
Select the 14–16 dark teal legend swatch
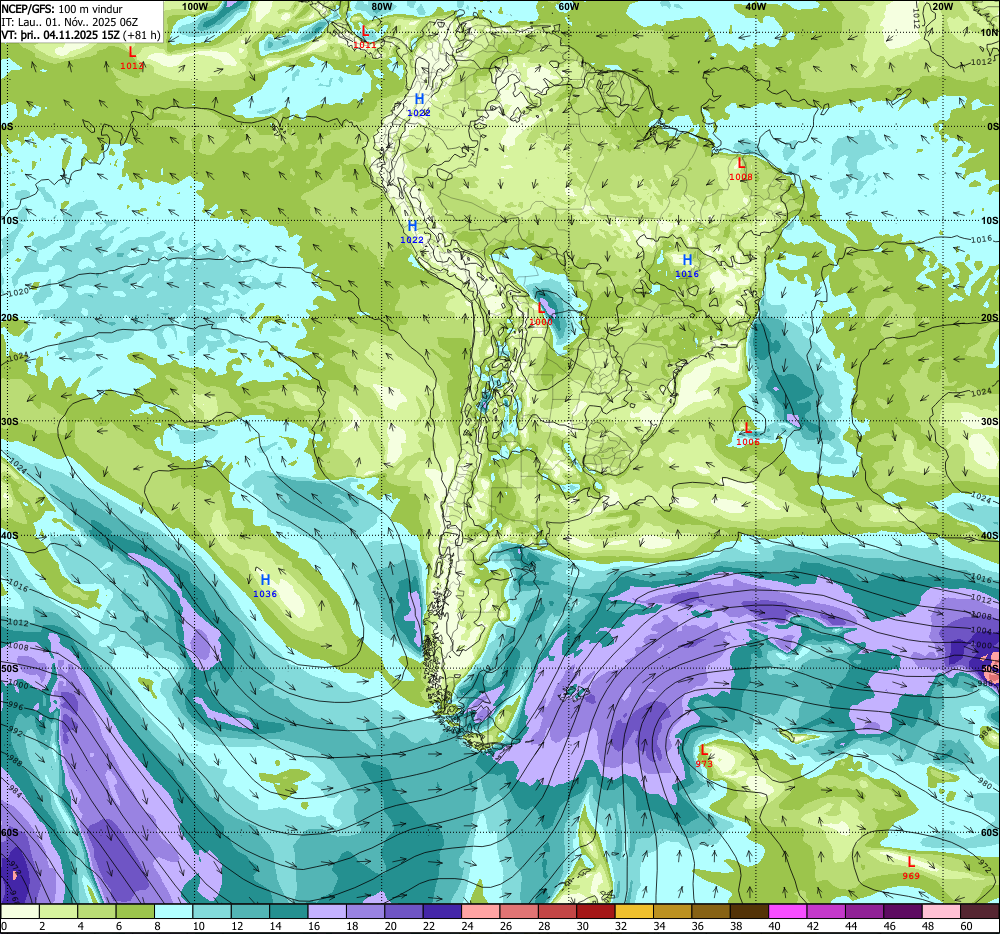pyautogui.click(x=289, y=912)
